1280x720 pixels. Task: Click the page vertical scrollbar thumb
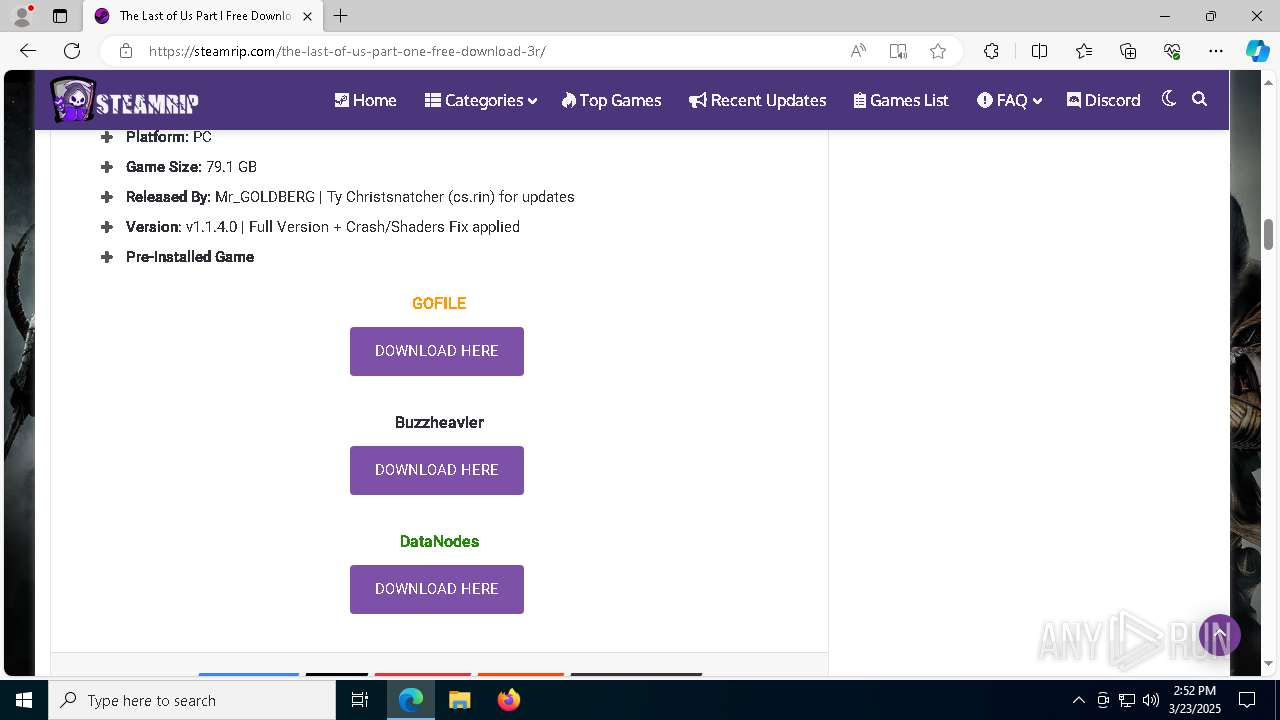(1268, 234)
